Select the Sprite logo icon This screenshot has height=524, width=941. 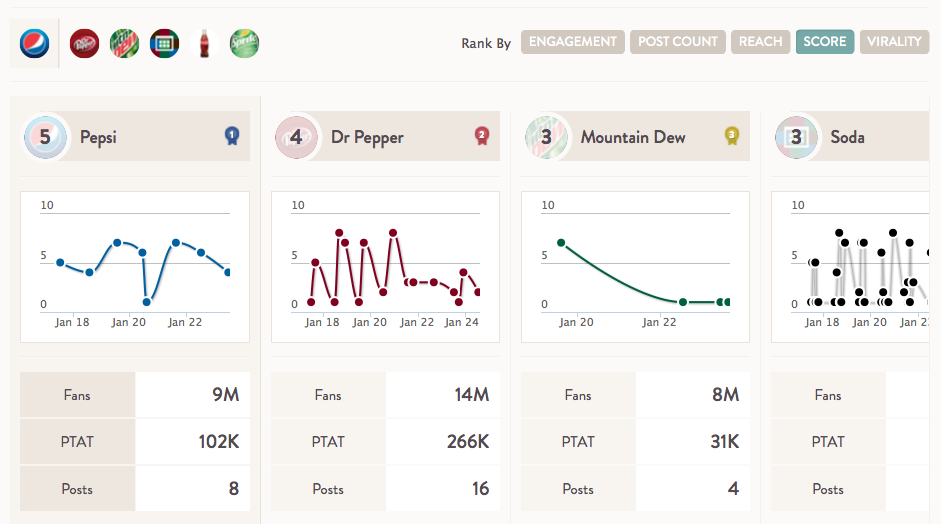[244, 43]
